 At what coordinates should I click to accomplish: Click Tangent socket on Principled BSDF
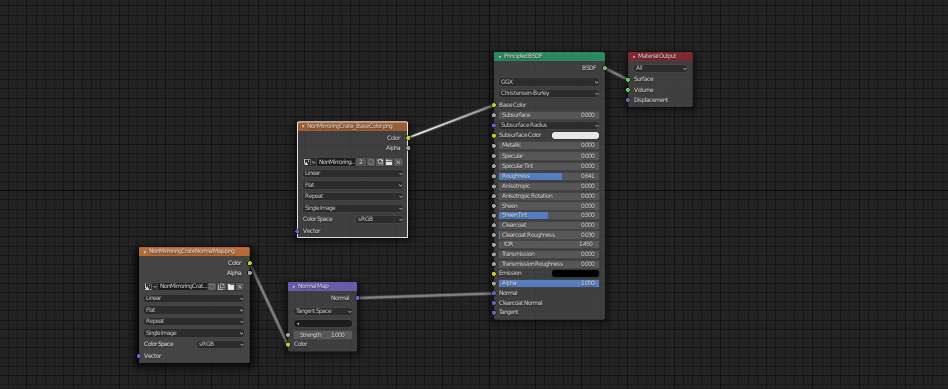point(494,313)
